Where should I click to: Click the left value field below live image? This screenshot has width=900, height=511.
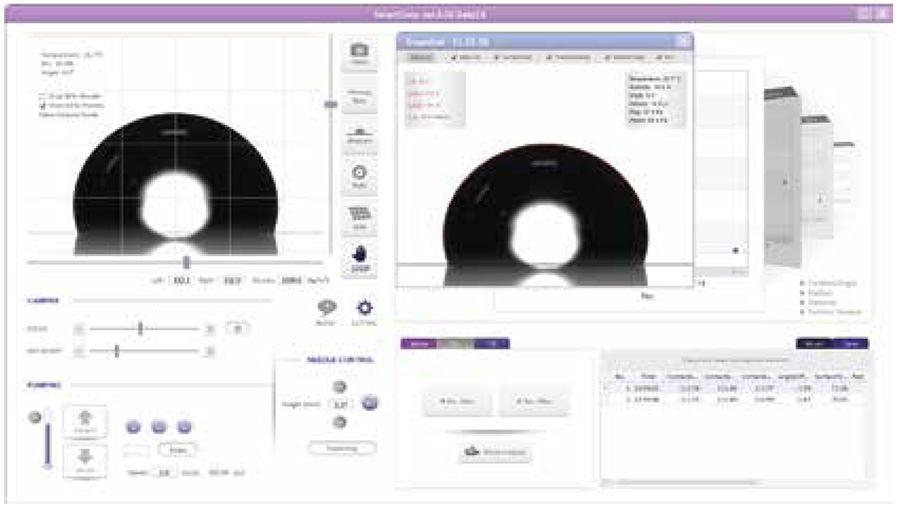(181, 280)
